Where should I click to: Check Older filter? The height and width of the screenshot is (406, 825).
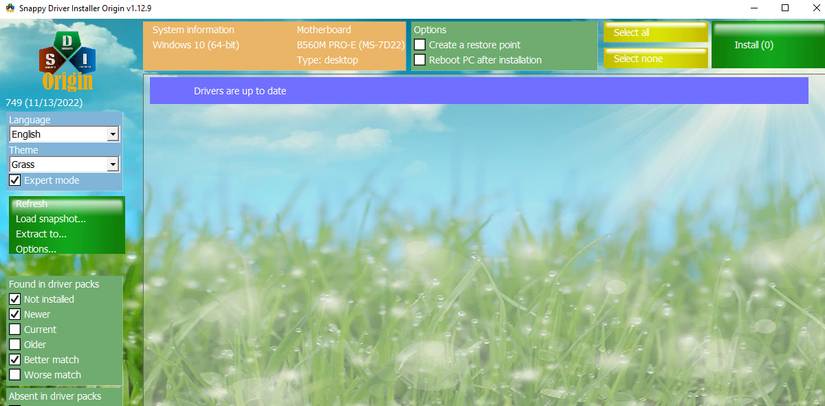click(15, 344)
